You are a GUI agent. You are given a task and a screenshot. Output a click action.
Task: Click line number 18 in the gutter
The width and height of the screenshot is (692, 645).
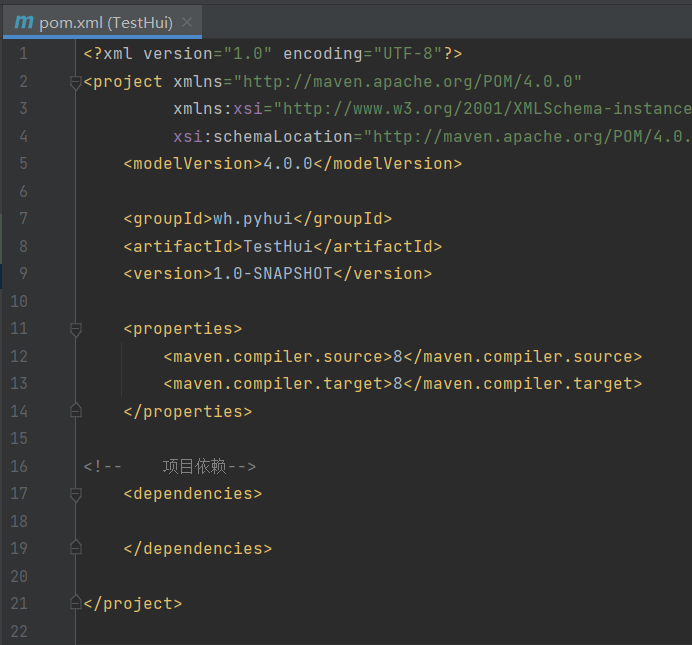pos(19,521)
